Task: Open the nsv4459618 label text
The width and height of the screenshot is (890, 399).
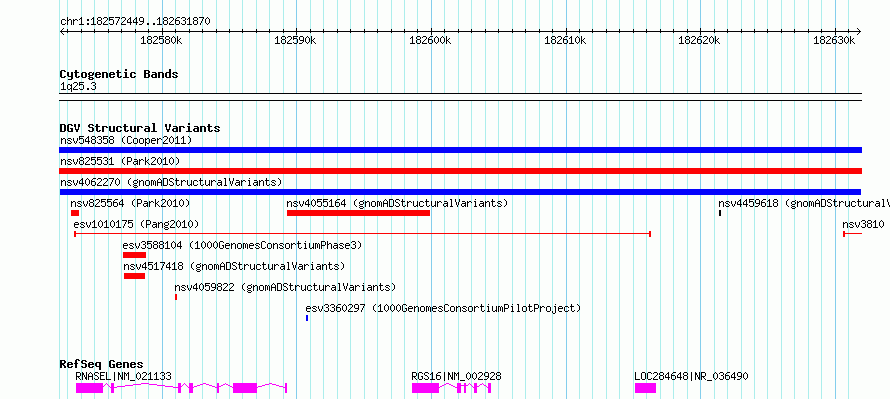Action: point(804,203)
